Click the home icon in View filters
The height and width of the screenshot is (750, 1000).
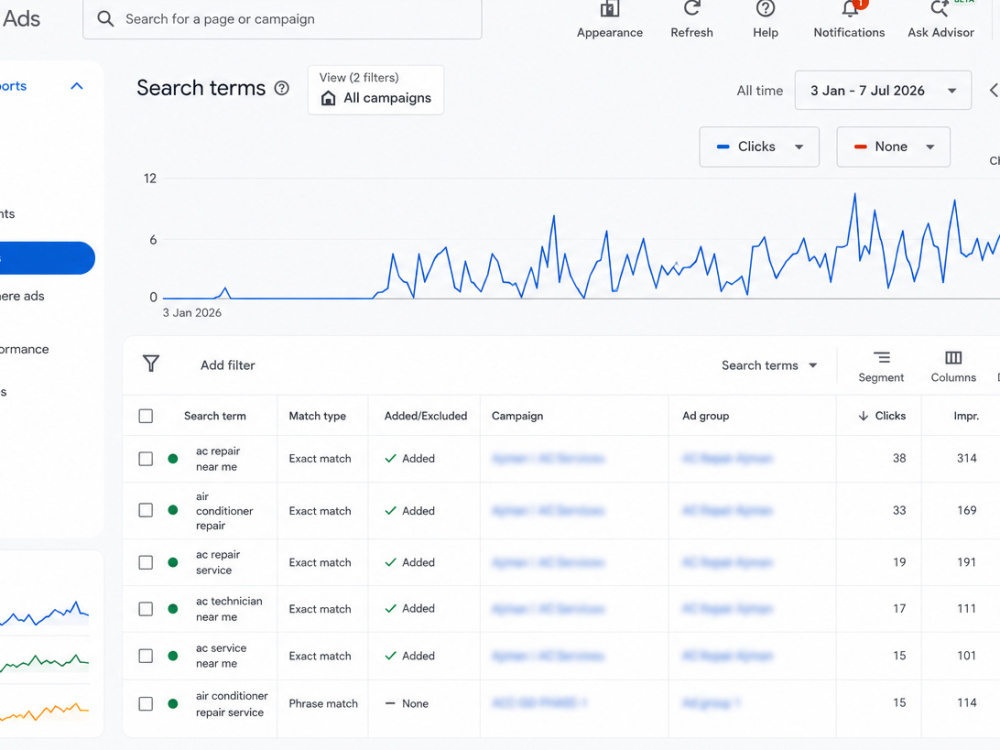(x=328, y=98)
